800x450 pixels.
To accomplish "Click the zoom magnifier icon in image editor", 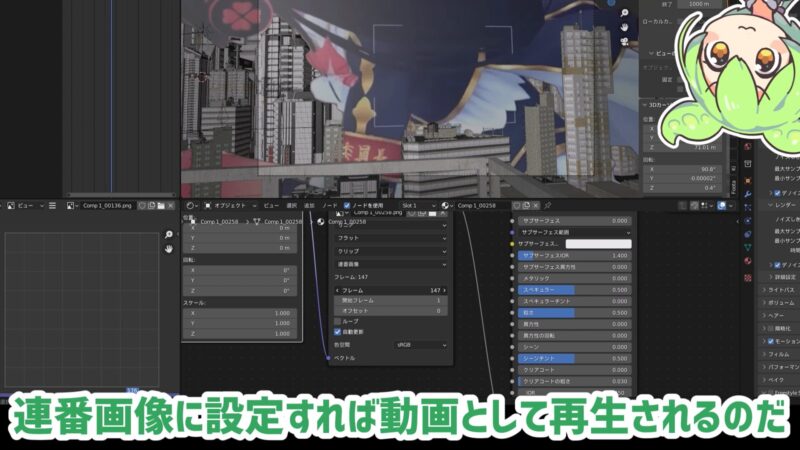I will point(169,235).
